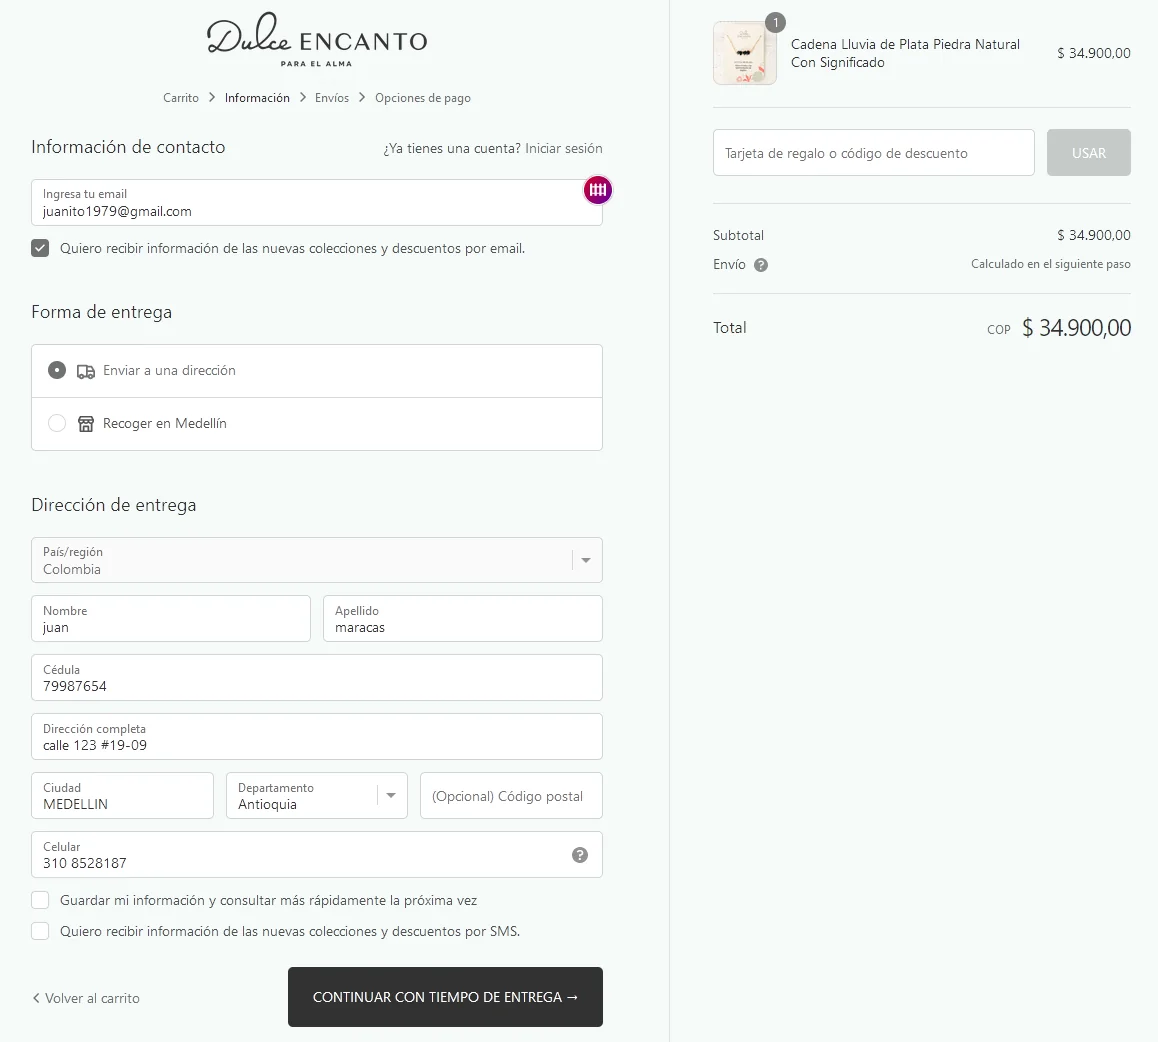Click the help icon in Celular field

pos(580,855)
